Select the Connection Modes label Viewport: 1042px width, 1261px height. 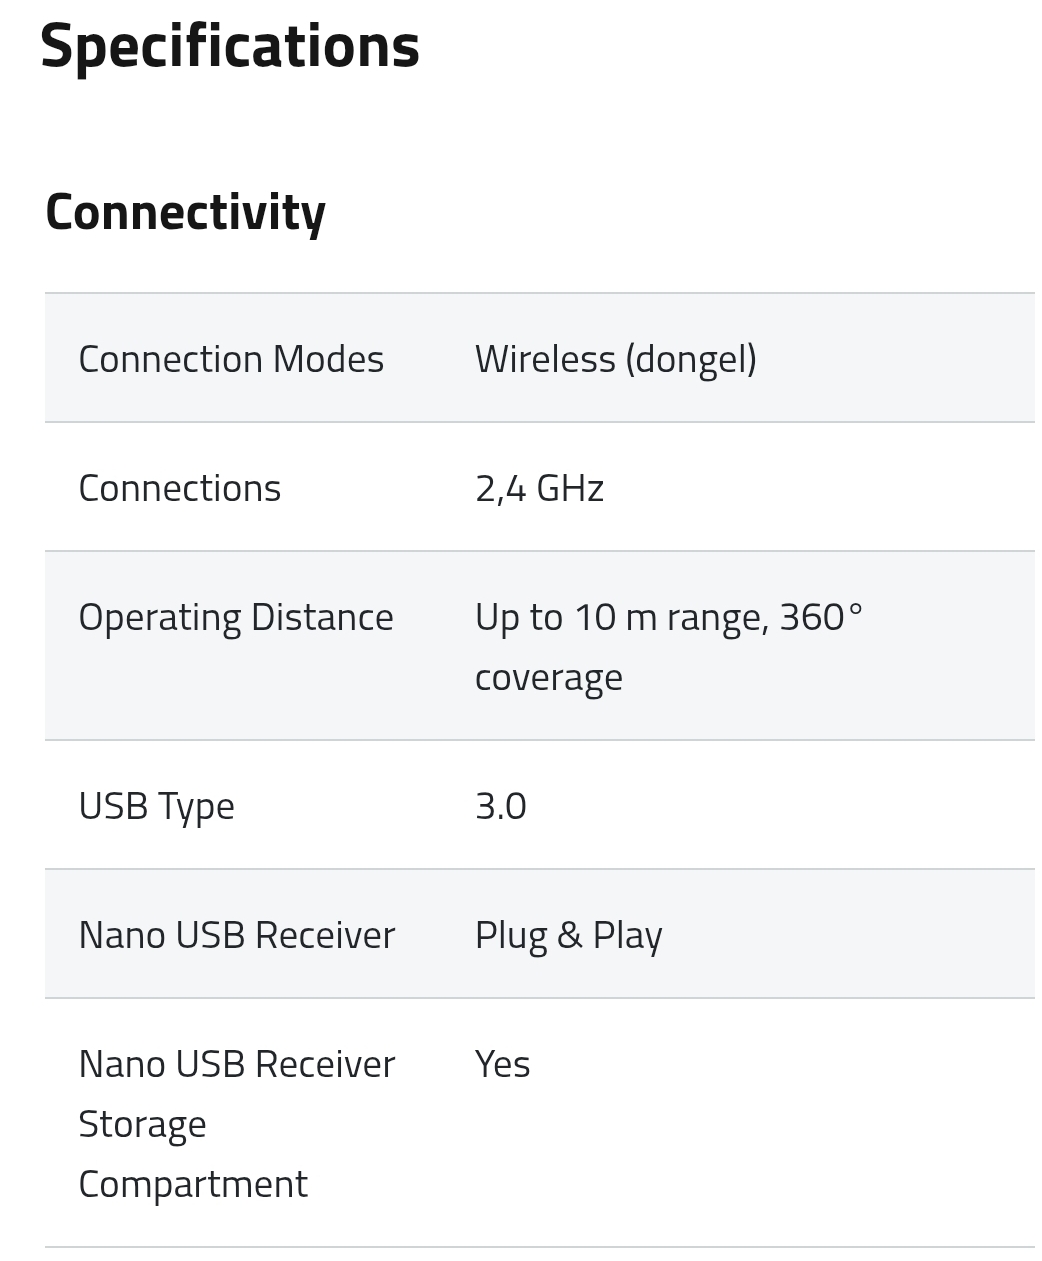231,359
